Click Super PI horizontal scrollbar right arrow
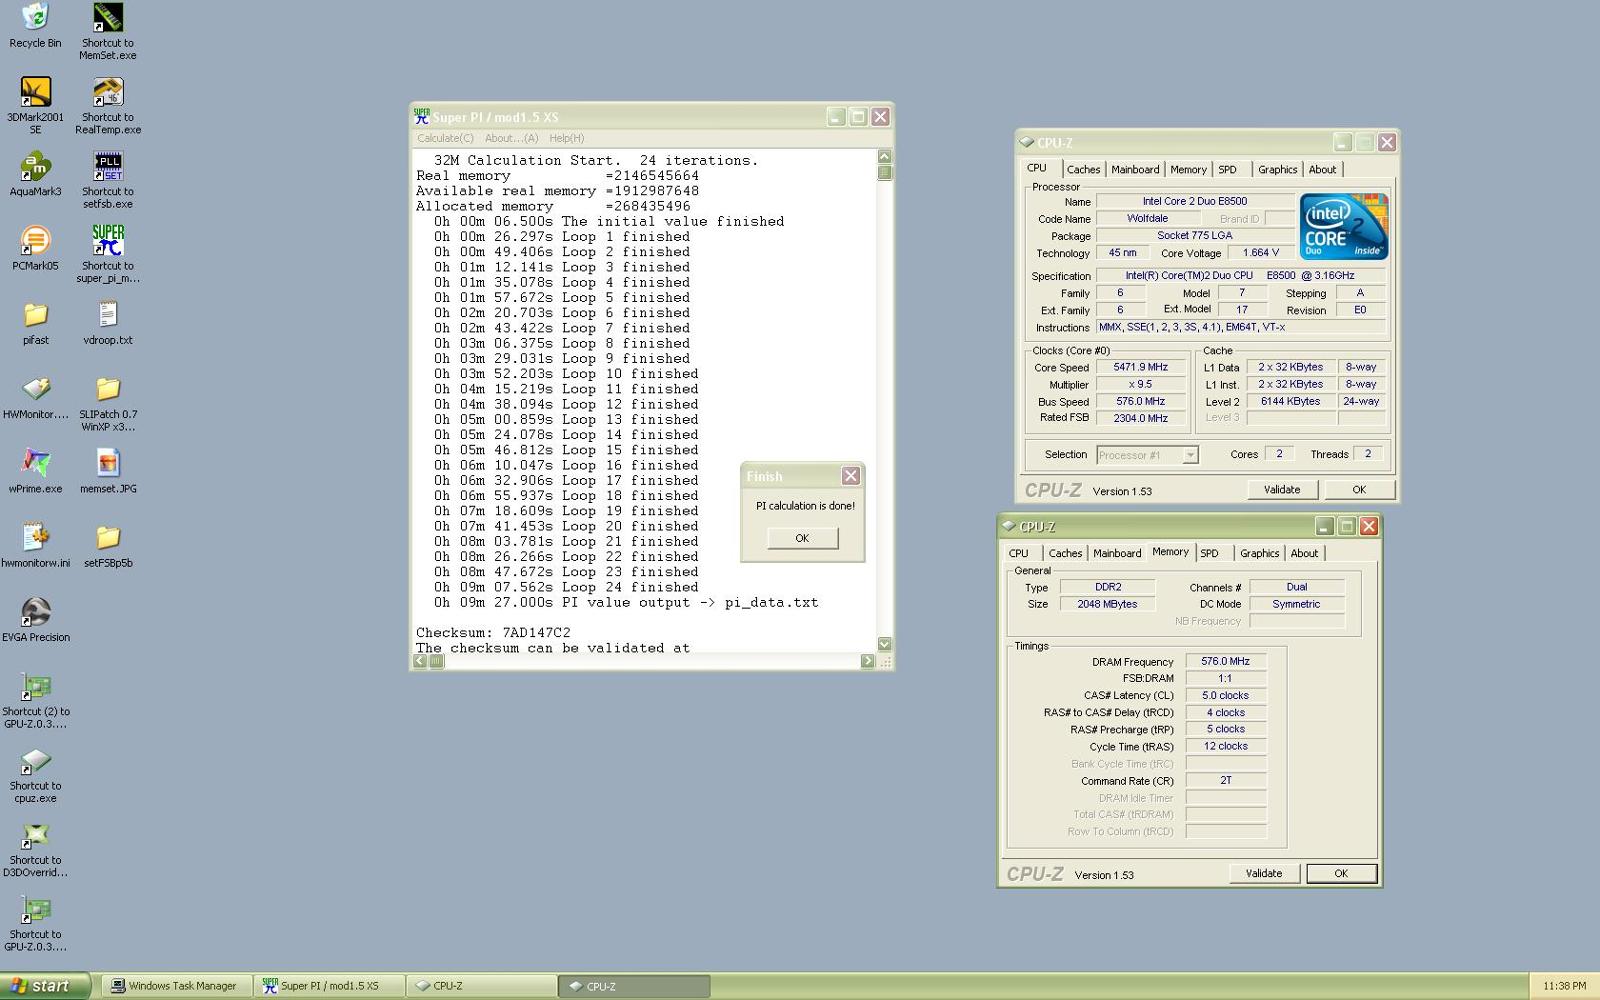This screenshot has width=1600, height=1000. [867, 661]
